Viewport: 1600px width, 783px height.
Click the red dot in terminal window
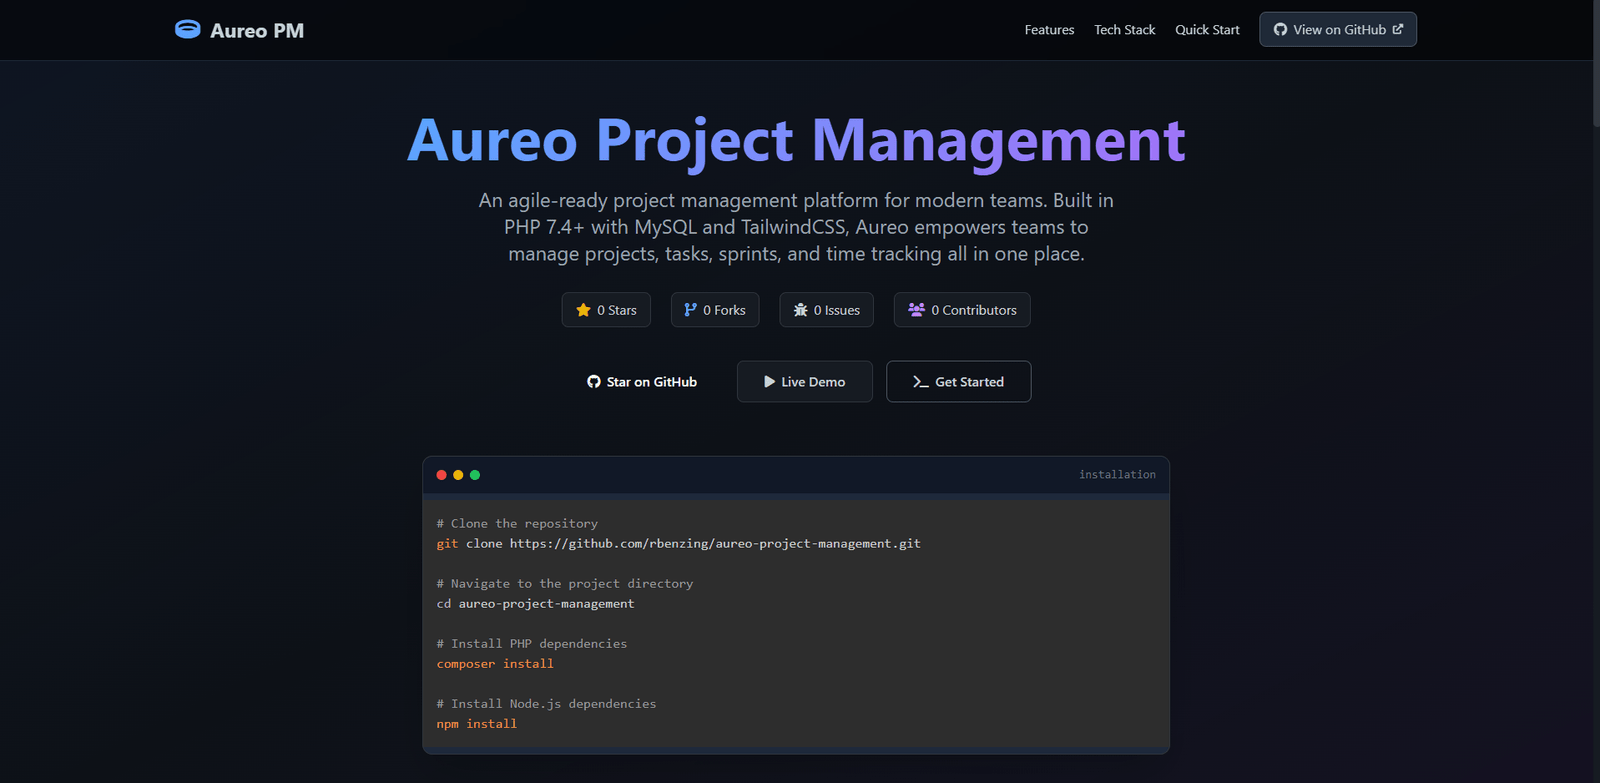442,475
